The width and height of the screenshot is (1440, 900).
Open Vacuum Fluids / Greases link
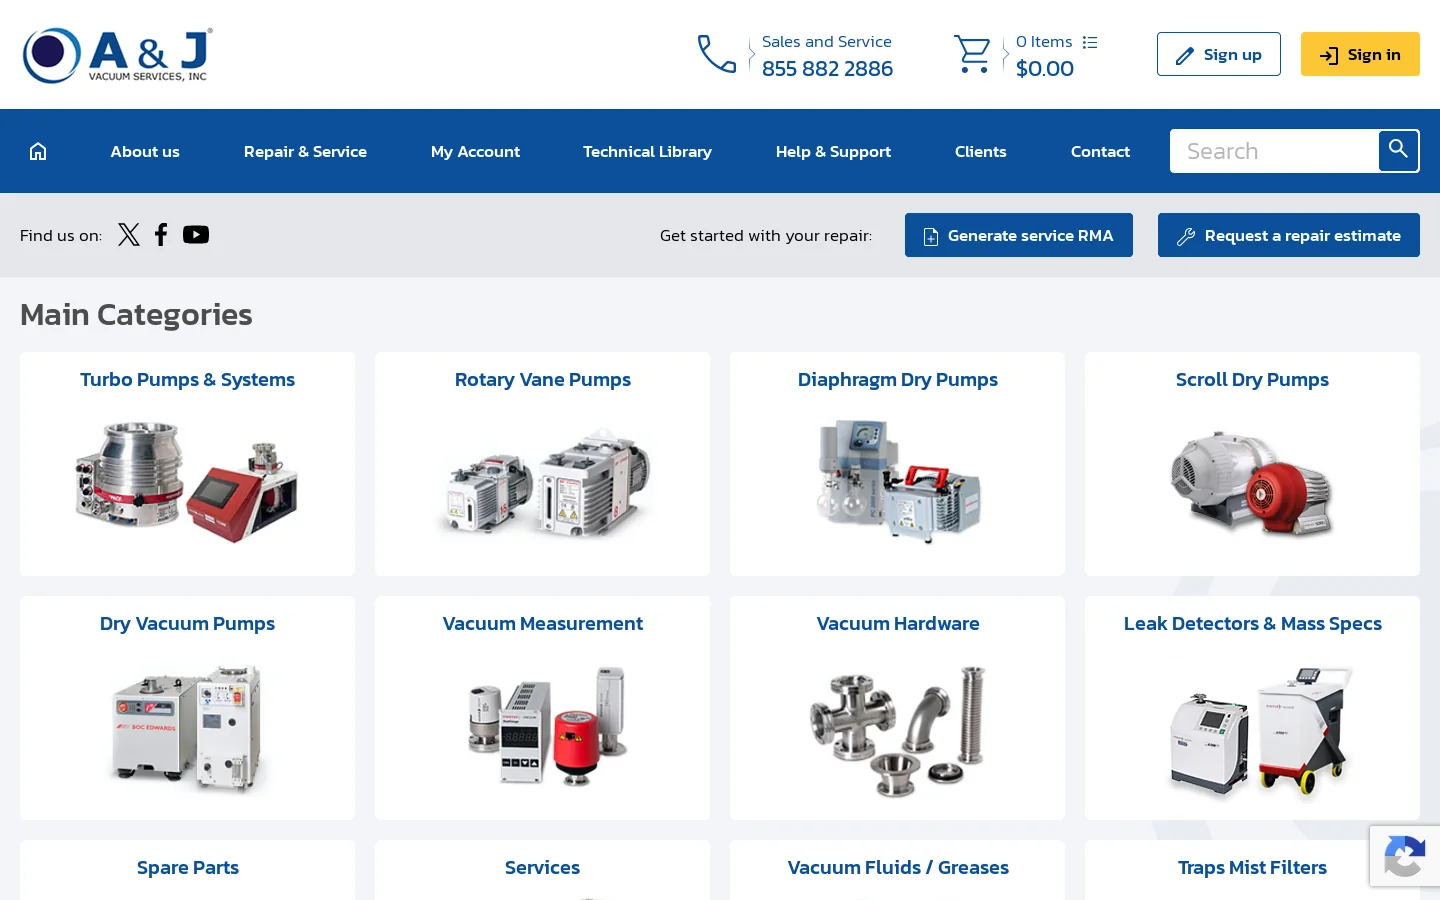click(x=897, y=868)
